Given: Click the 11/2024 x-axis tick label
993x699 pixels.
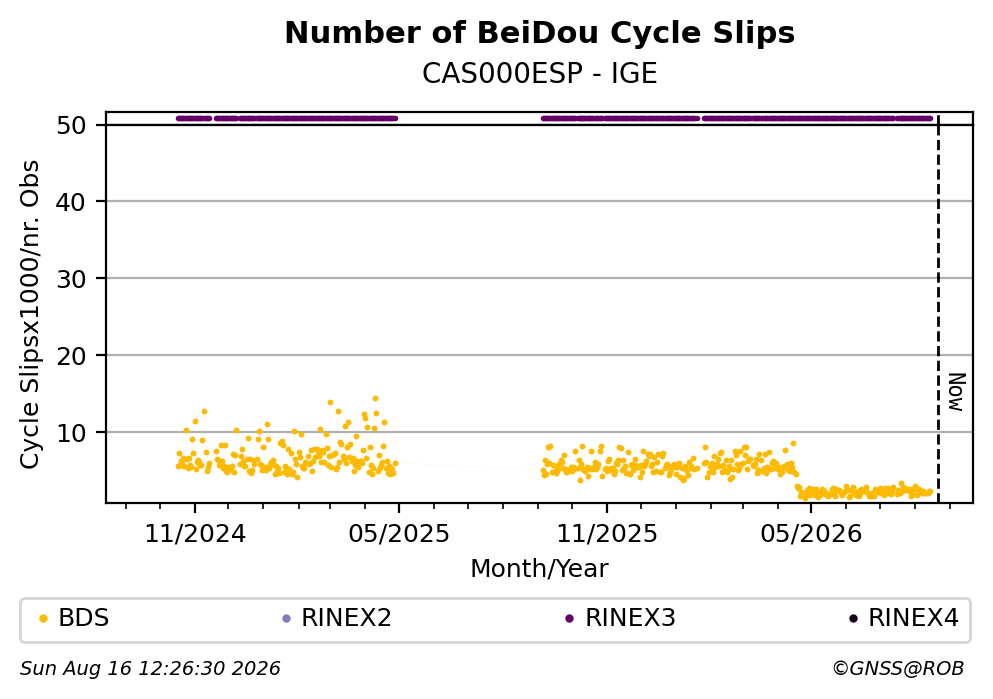Looking at the screenshot, I should 195,534.
